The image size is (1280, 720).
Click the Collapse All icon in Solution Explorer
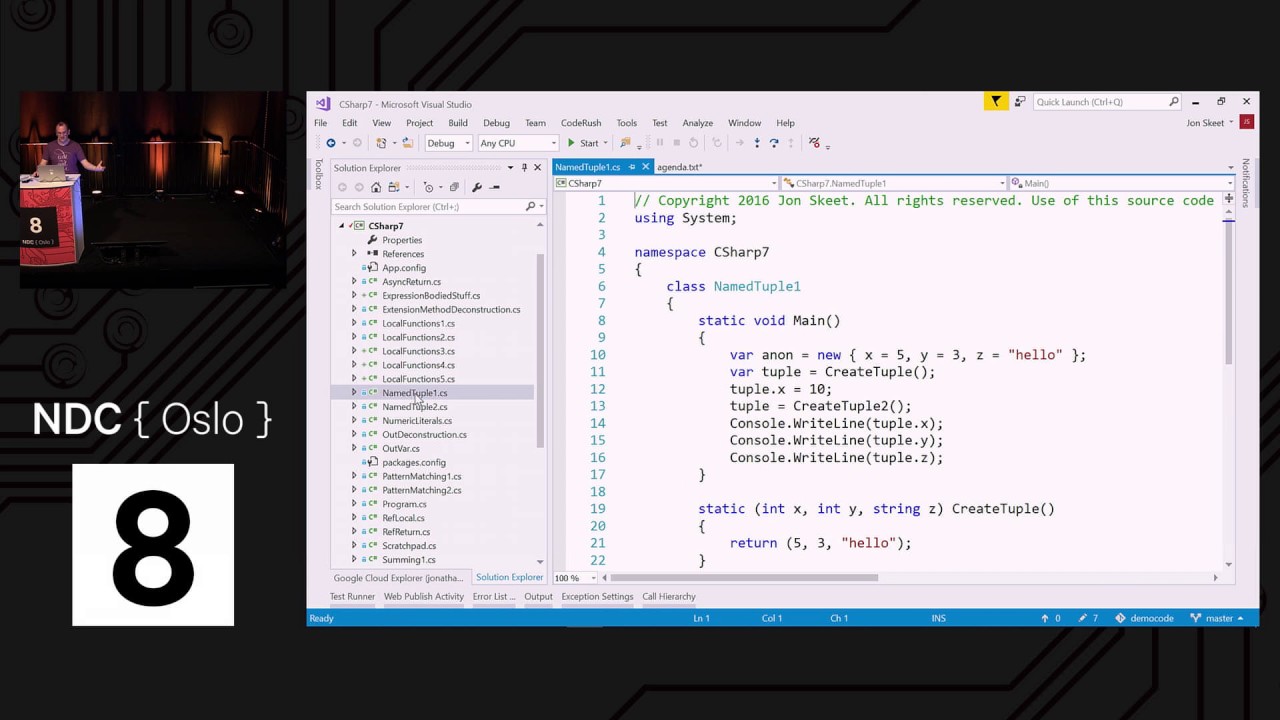(454, 187)
